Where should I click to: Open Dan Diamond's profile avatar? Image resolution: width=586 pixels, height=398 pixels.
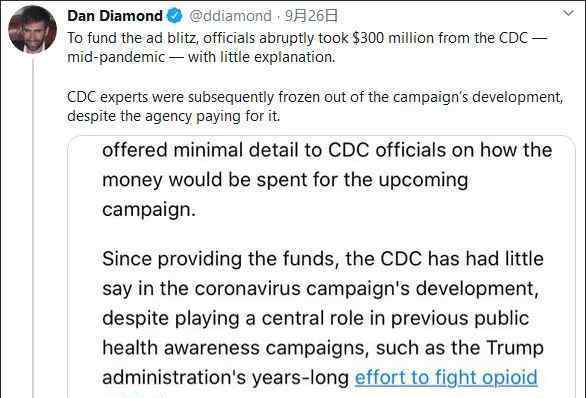(33, 29)
